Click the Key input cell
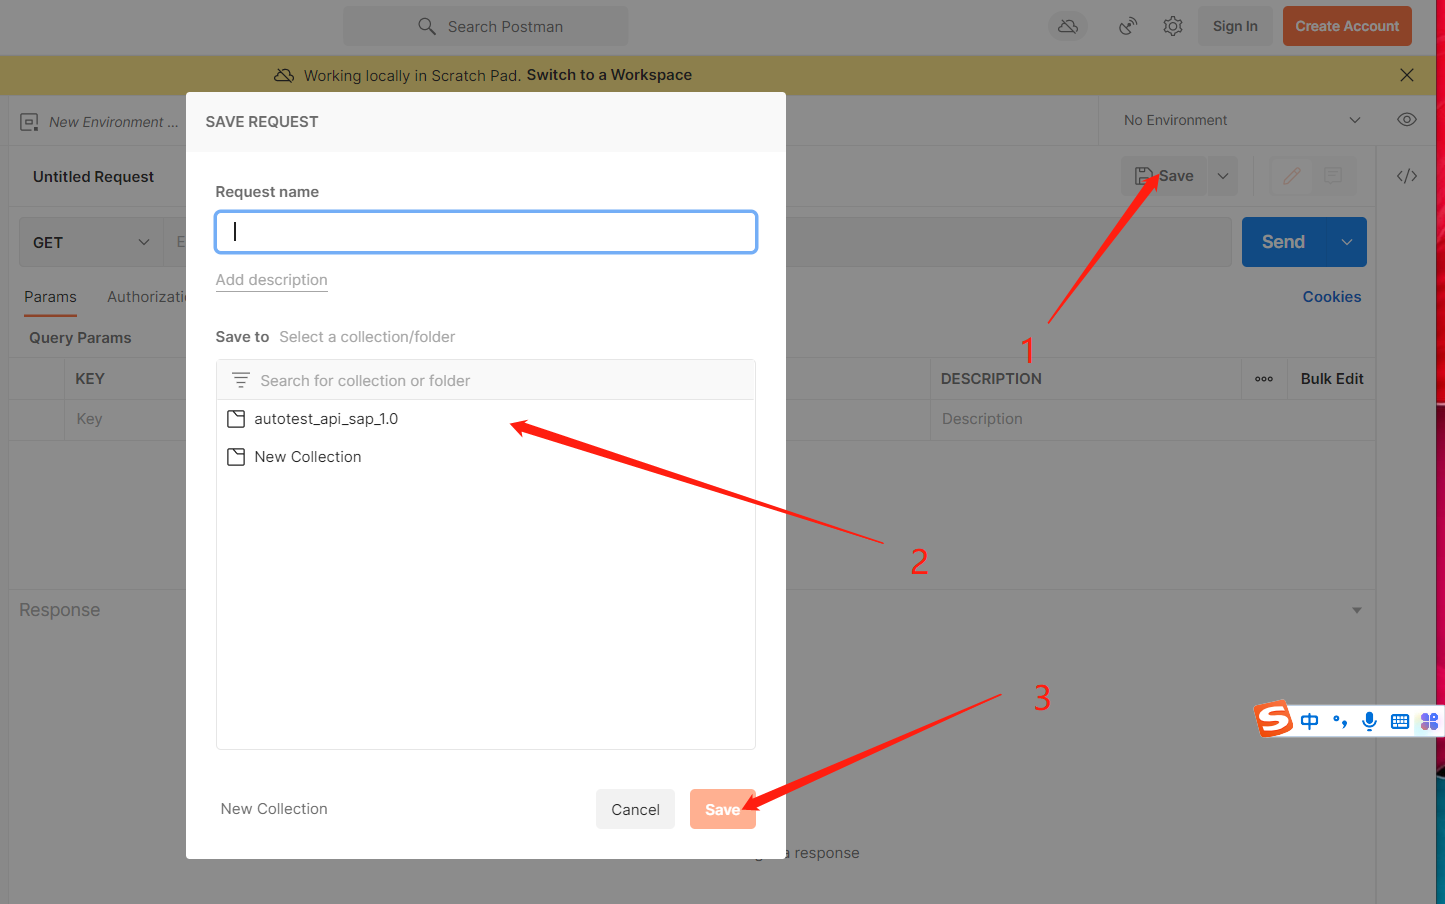The width and height of the screenshot is (1445, 904). point(126,419)
